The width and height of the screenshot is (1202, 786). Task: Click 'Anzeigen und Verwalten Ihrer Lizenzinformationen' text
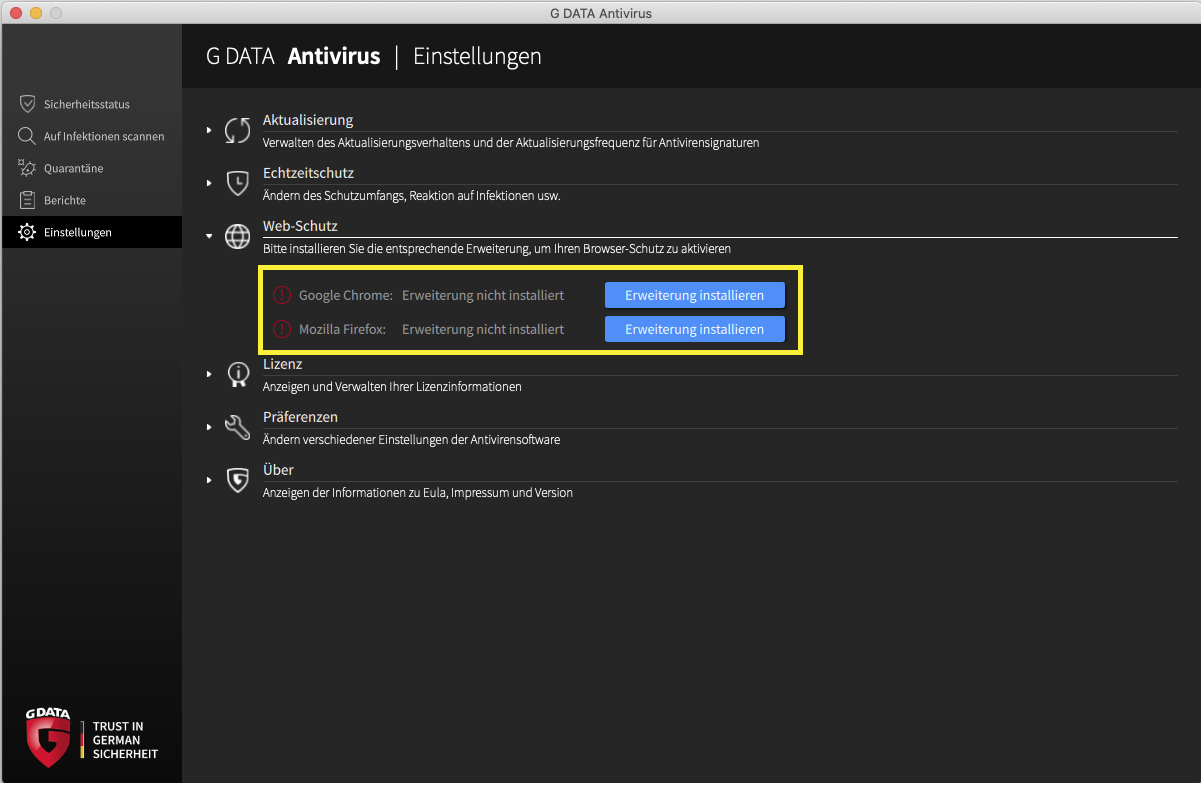392,387
